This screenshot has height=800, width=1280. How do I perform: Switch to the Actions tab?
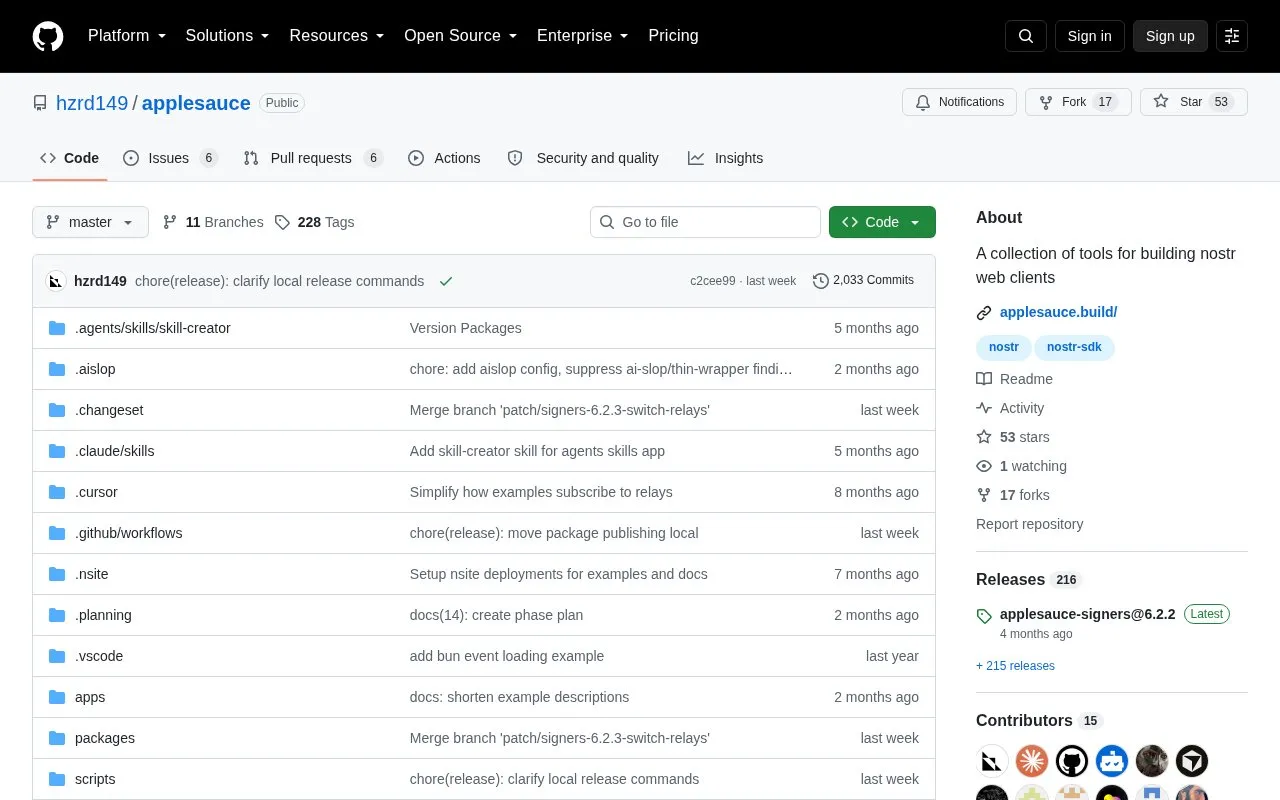tap(444, 158)
